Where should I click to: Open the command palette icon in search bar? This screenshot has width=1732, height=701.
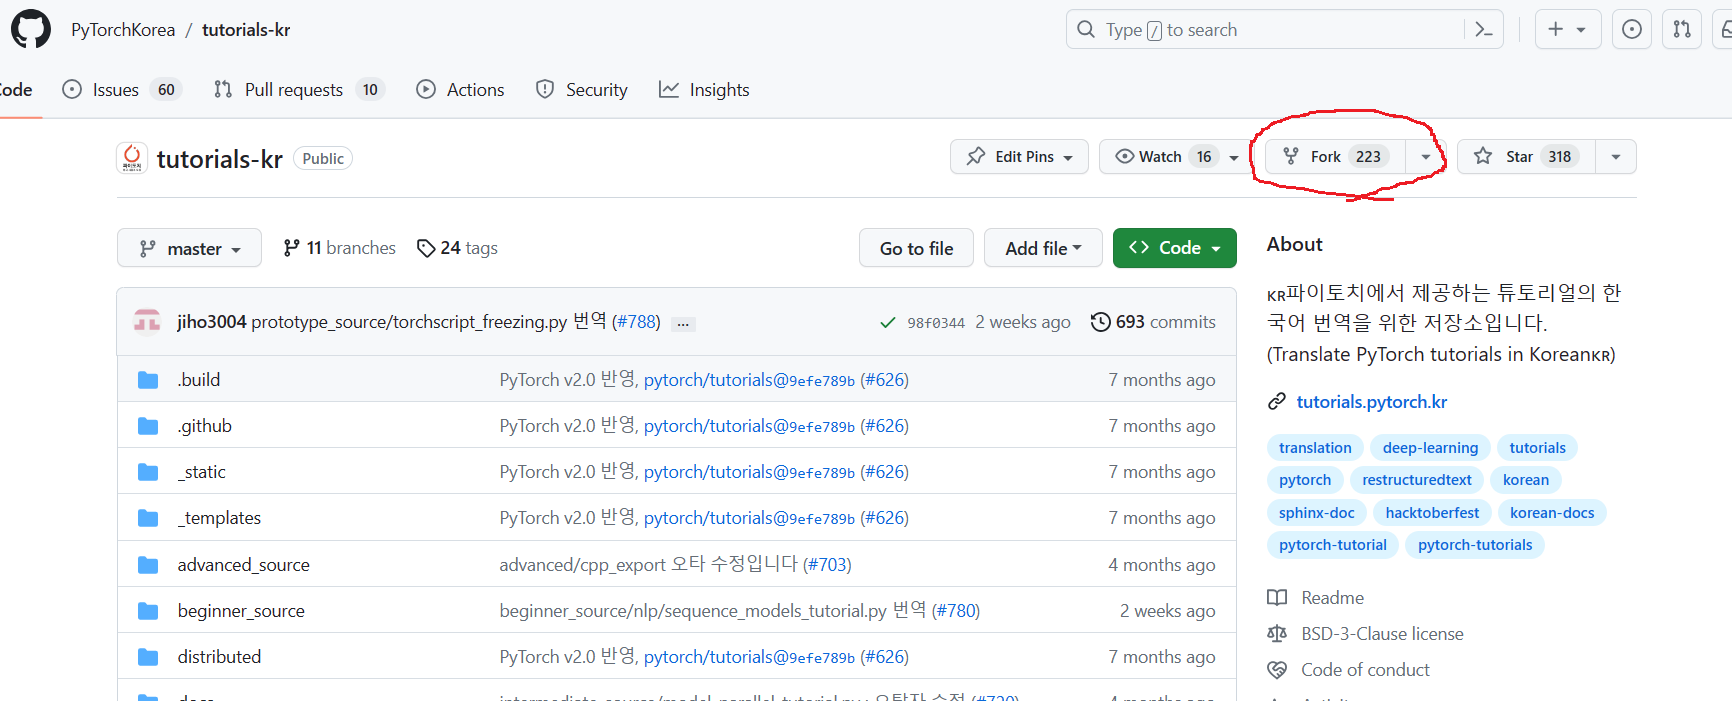click(1484, 30)
